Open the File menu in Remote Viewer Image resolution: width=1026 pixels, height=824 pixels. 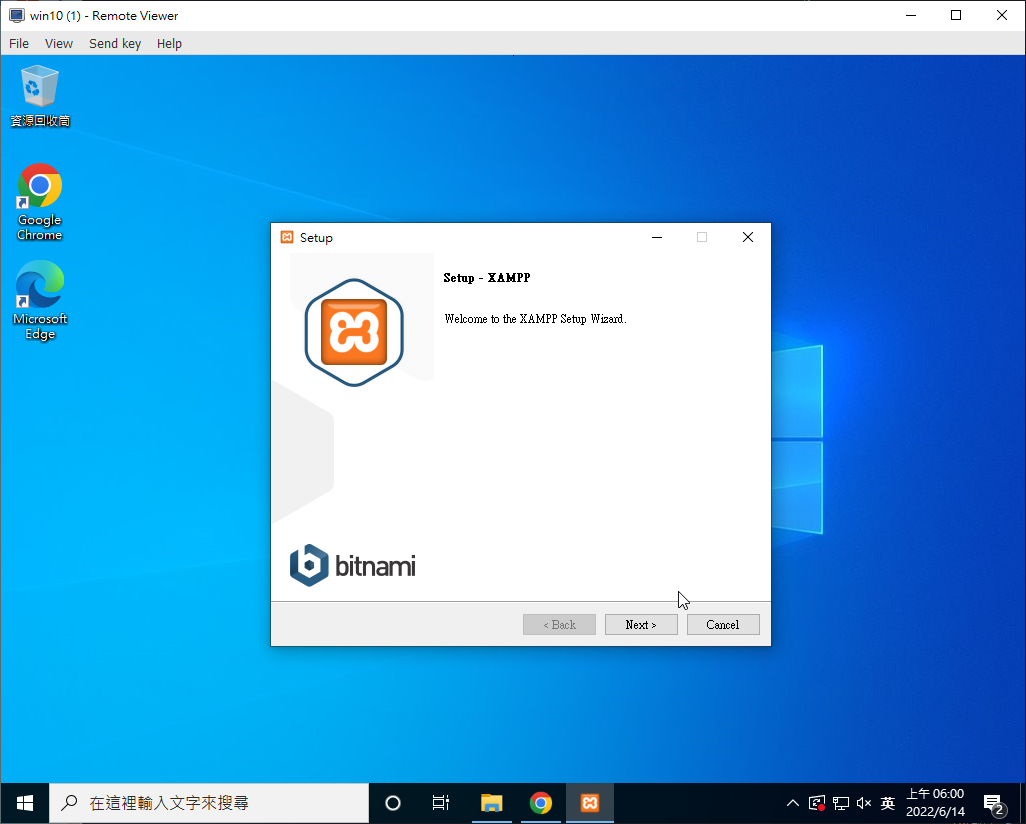click(19, 43)
